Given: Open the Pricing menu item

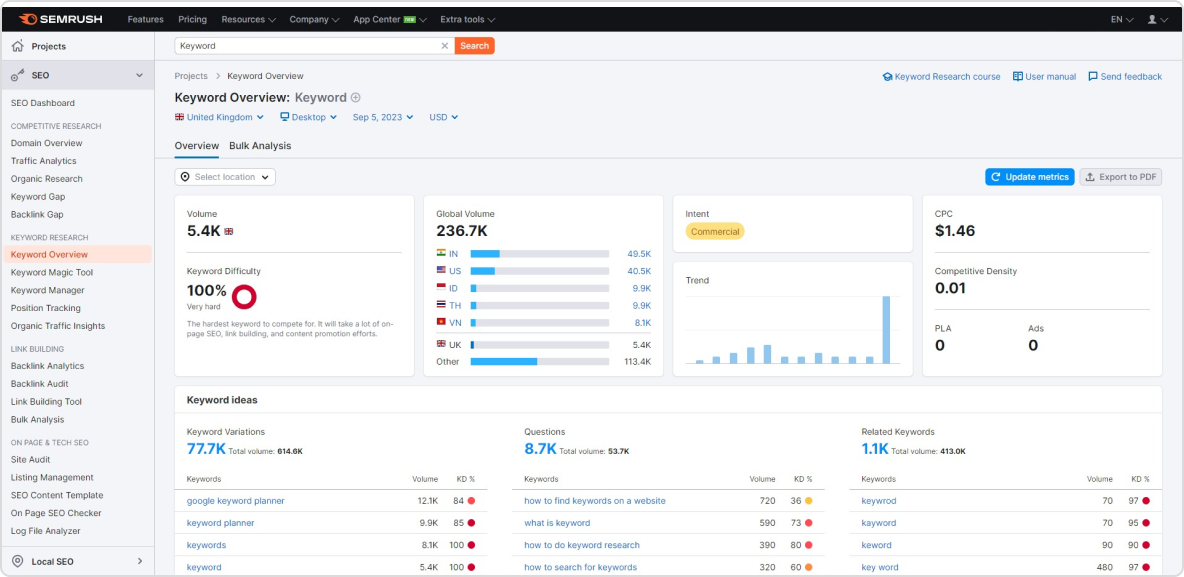Looking at the screenshot, I should coord(193,20).
